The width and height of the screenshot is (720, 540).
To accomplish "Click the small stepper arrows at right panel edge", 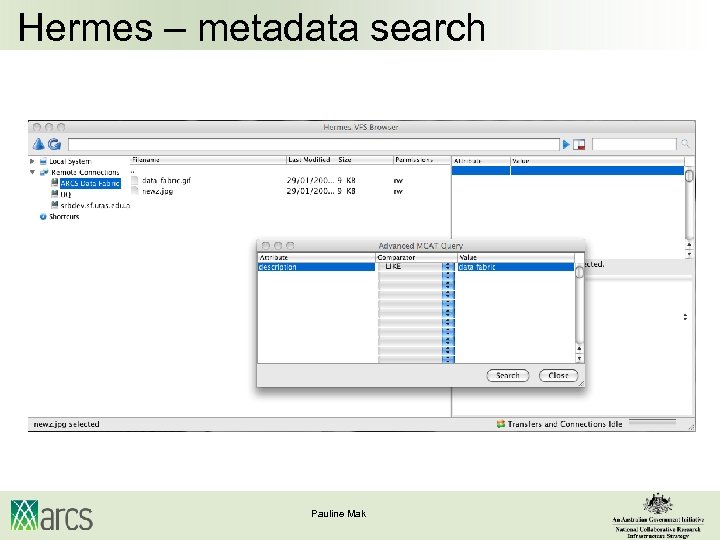I will [685, 317].
